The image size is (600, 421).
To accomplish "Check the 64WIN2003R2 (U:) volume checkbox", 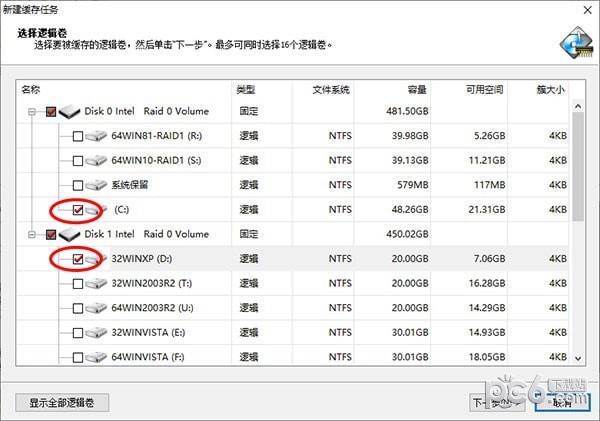I will (x=78, y=308).
